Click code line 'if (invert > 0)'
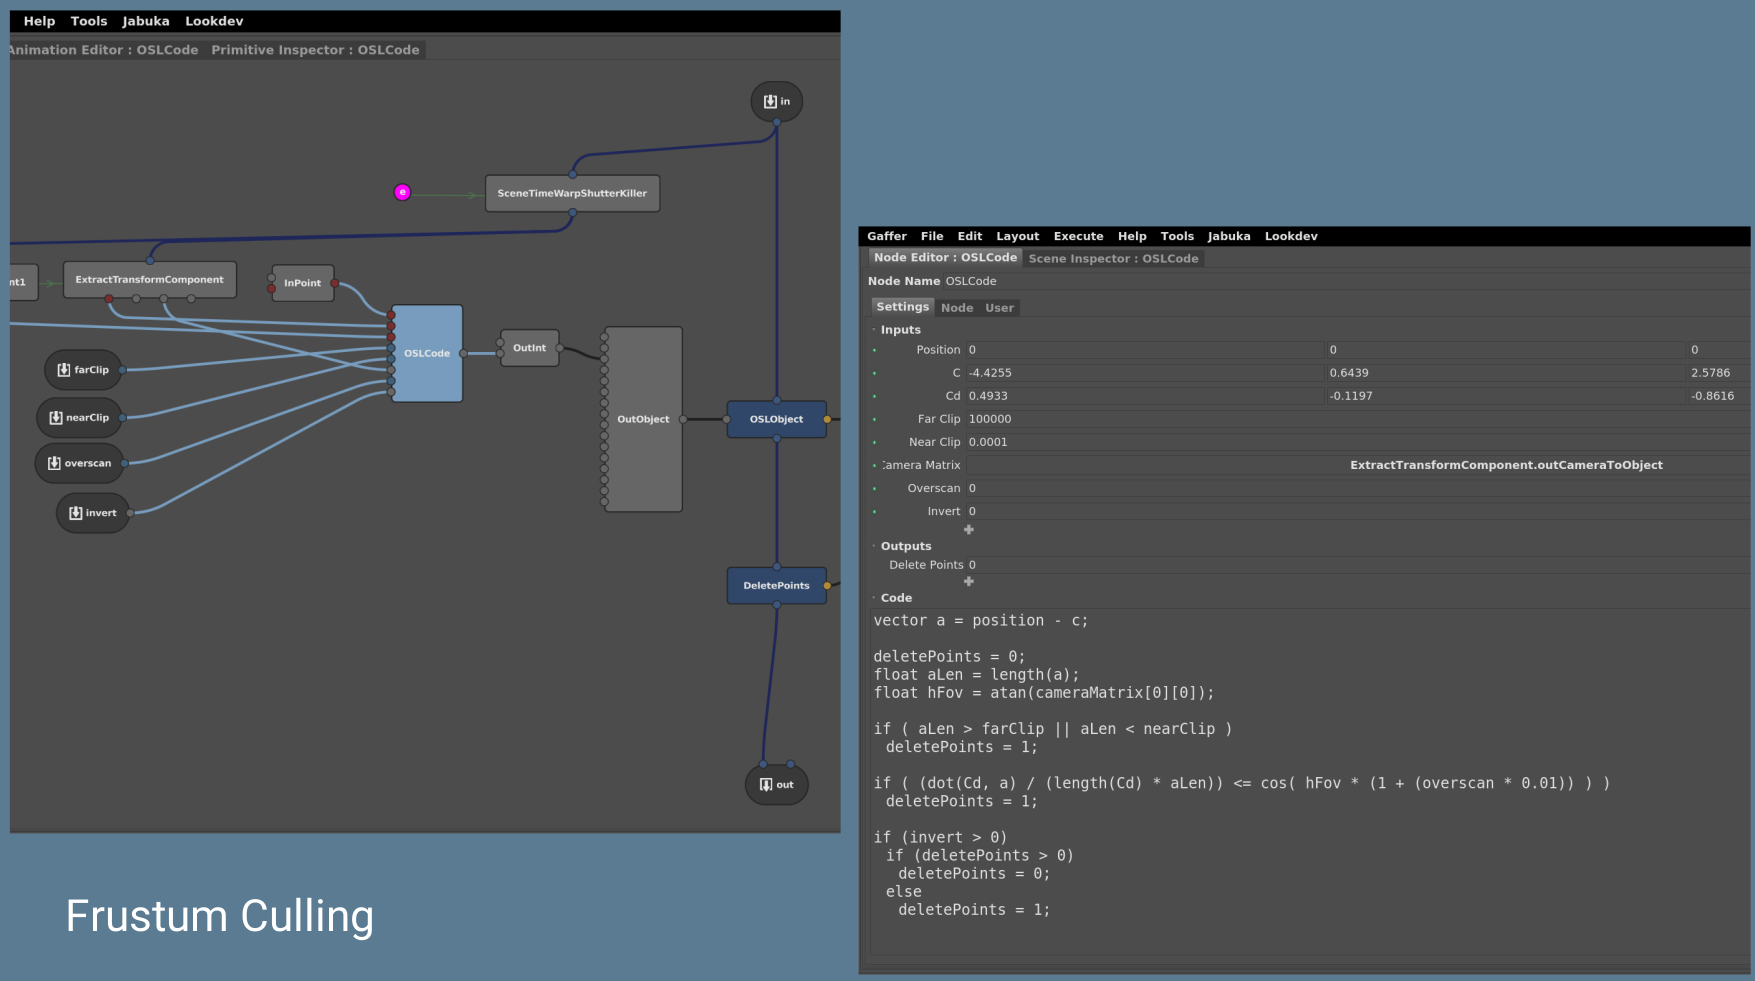This screenshot has width=1755, height=981. click(x=940, y=838)
